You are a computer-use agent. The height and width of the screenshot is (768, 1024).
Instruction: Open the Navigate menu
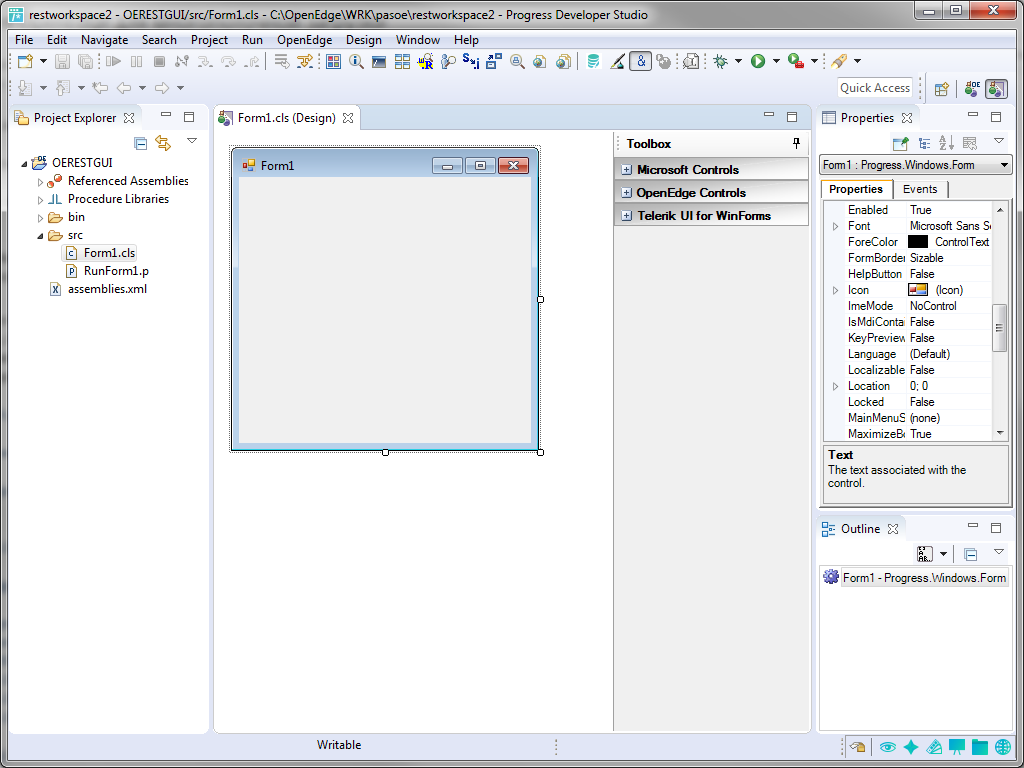click(104, 40)
